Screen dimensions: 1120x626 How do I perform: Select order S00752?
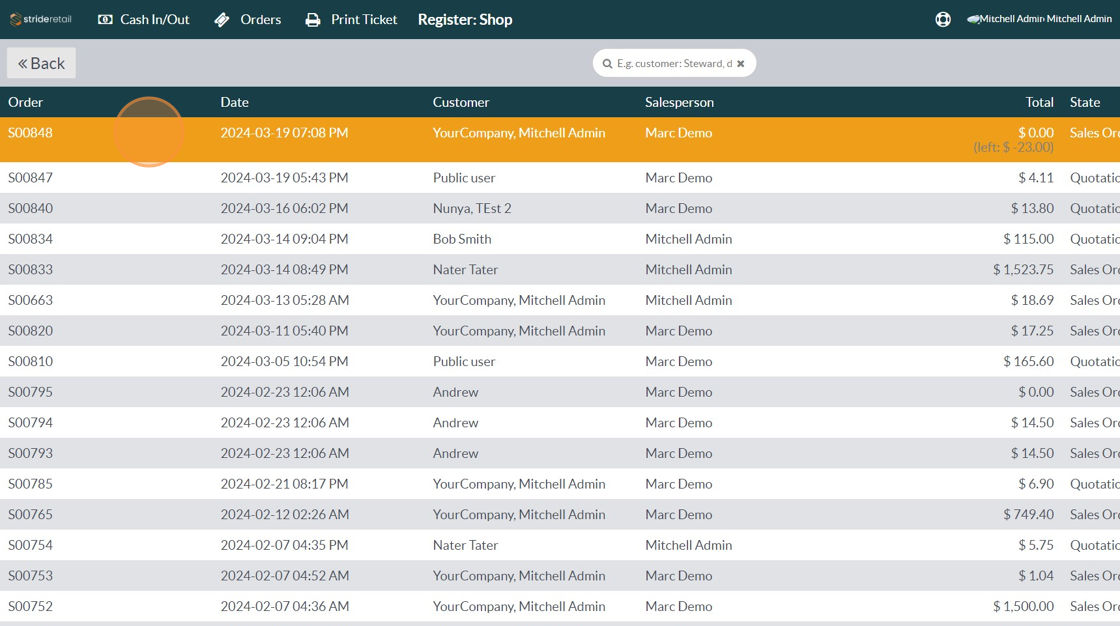[x=560, y=606]
